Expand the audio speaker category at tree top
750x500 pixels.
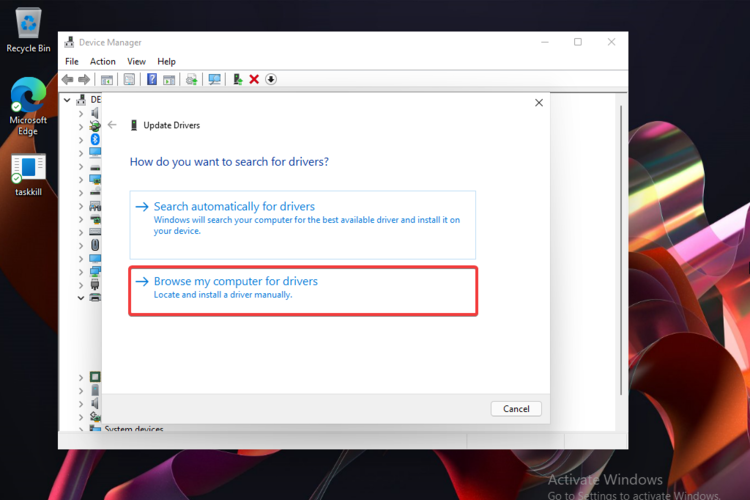pyautogui.click(x=82, y=114)
